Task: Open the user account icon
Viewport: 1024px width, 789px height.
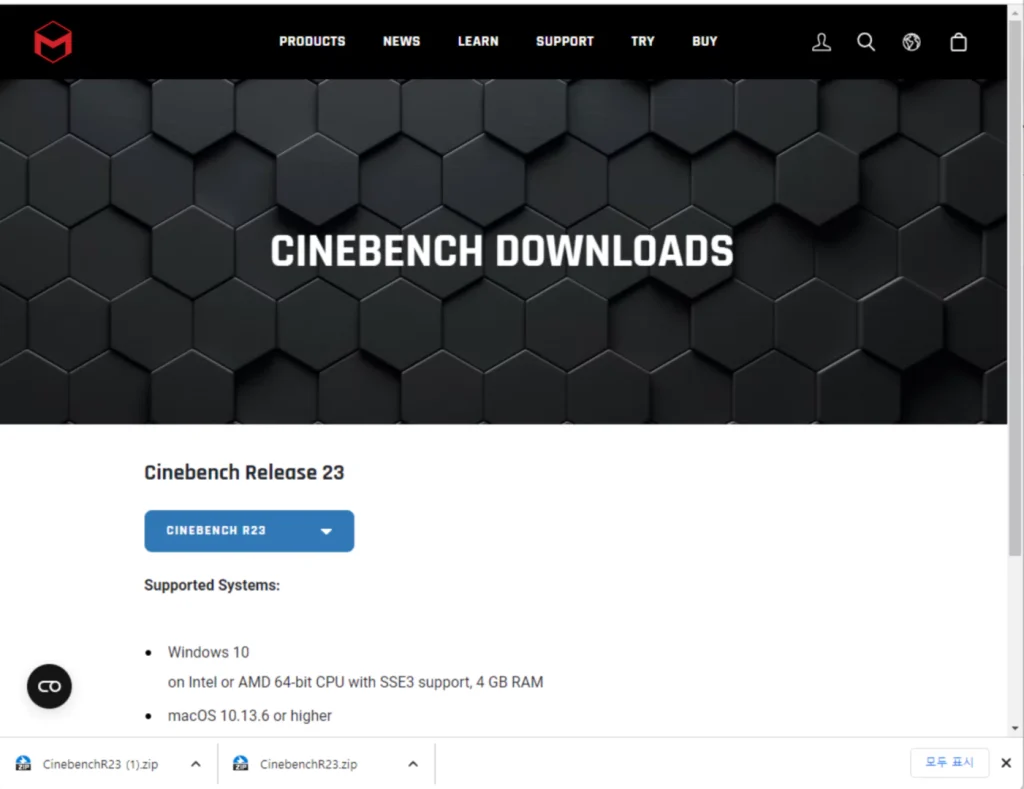Action: (x=822, y=42)
